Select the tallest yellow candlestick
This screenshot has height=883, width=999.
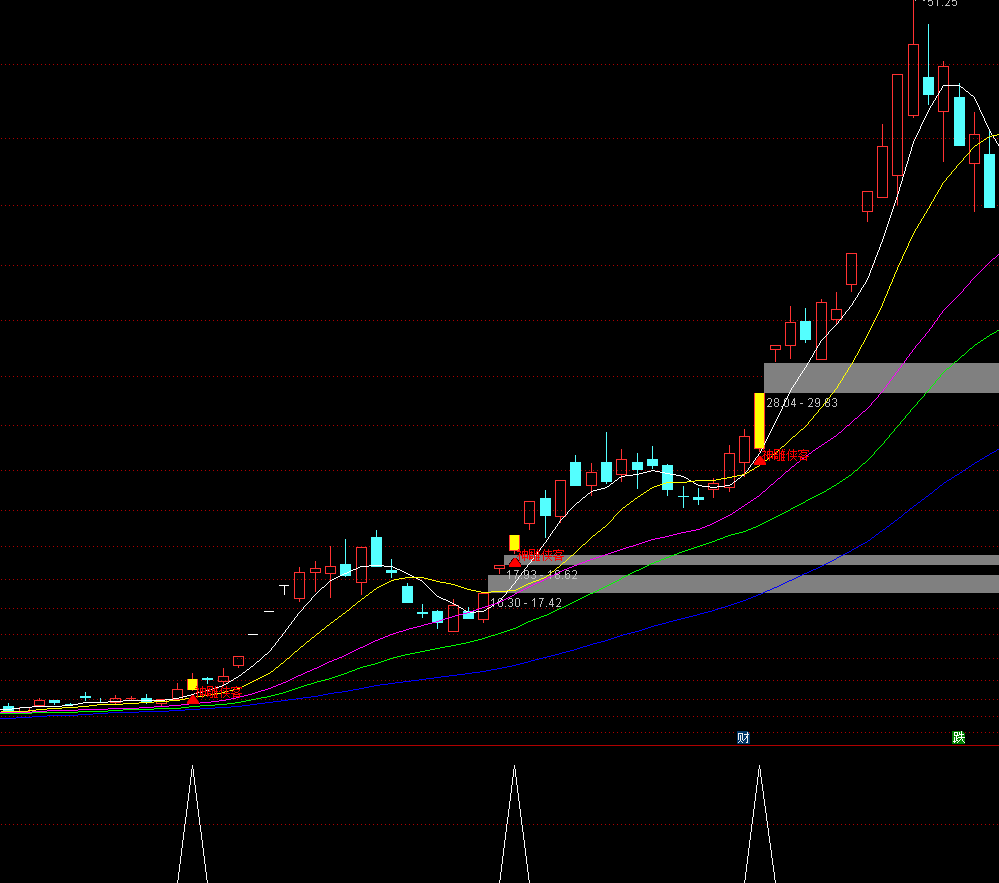click(x=759, y=421)
